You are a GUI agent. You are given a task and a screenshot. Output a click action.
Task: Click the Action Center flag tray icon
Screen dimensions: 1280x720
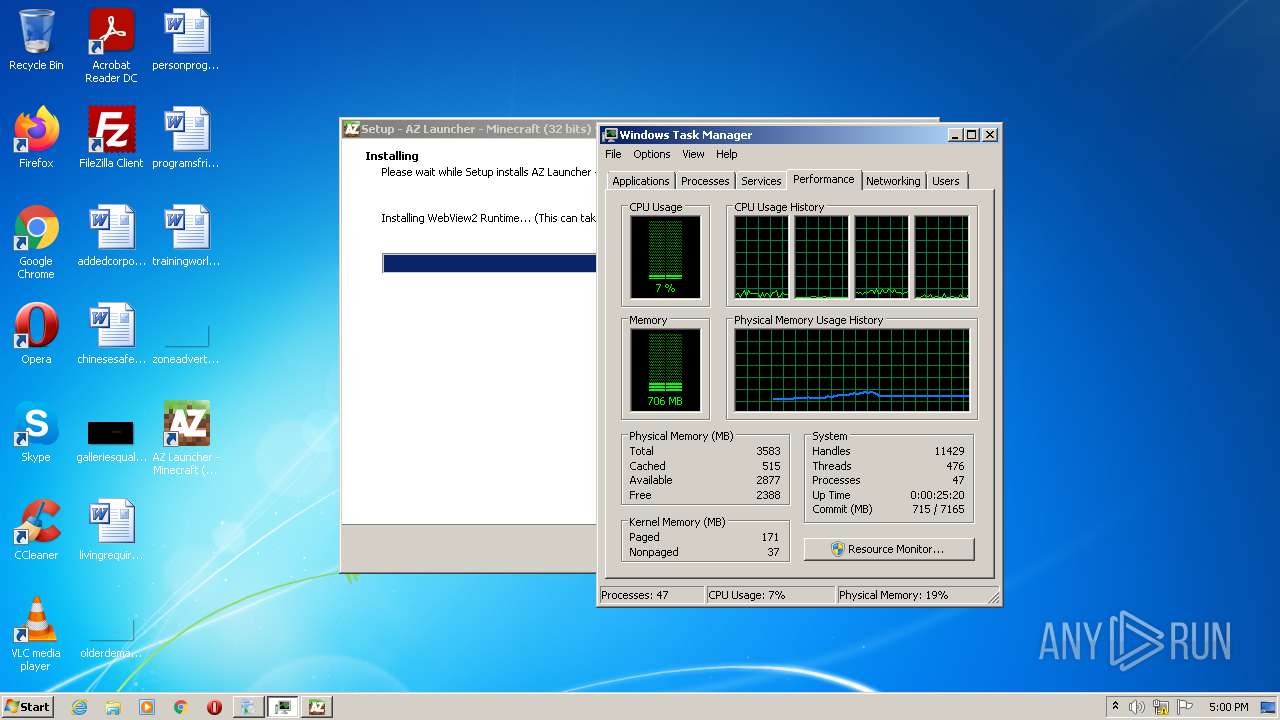[x=1185, y=707]
